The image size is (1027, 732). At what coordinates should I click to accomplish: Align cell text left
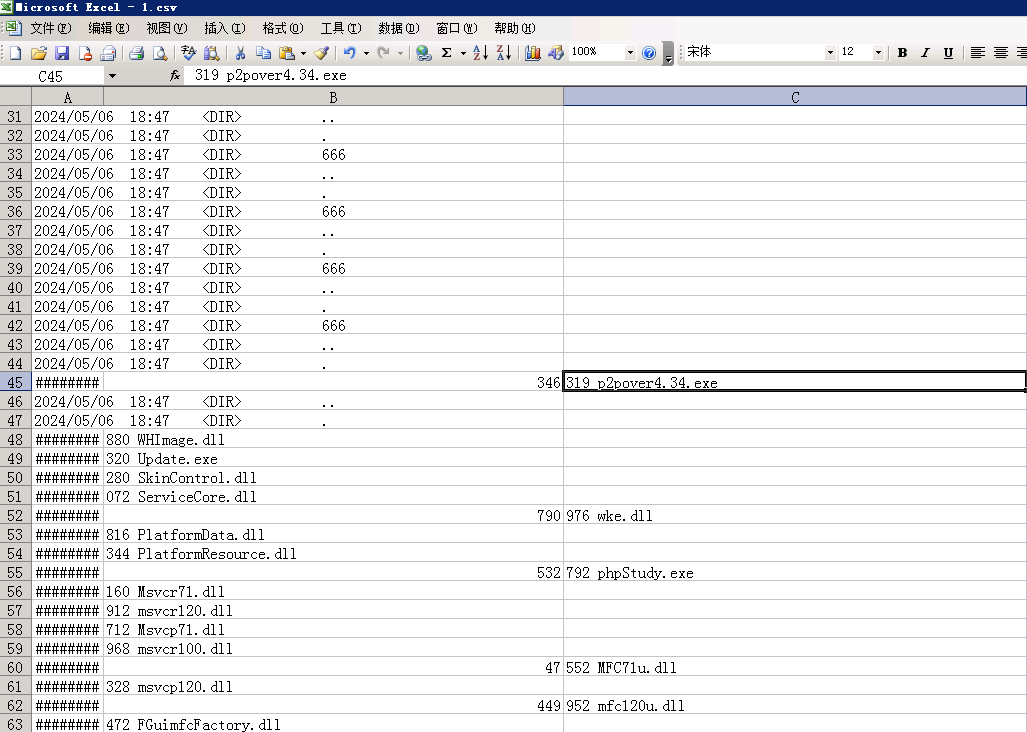pos(977,53)
